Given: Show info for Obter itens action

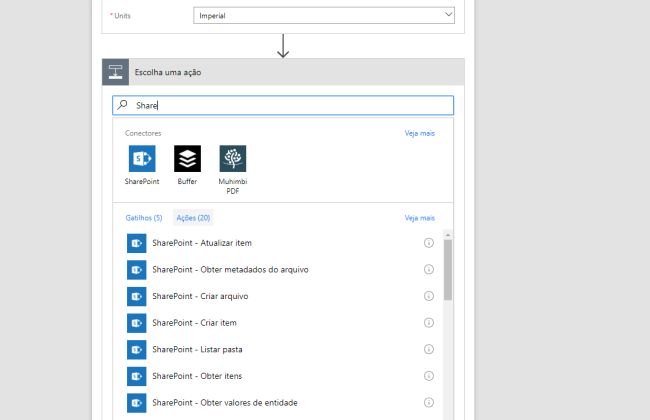Looking at the screenshot, I should point(429,376).
